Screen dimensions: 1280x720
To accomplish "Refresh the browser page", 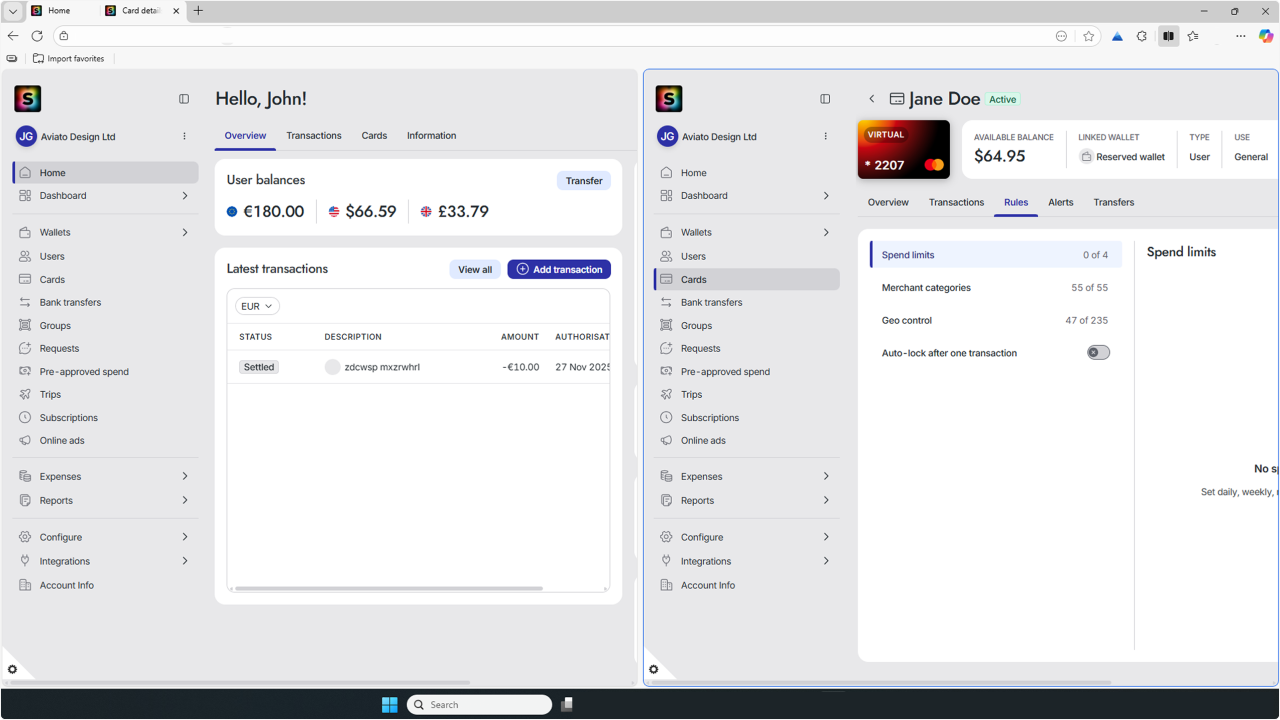I will 37,36.
